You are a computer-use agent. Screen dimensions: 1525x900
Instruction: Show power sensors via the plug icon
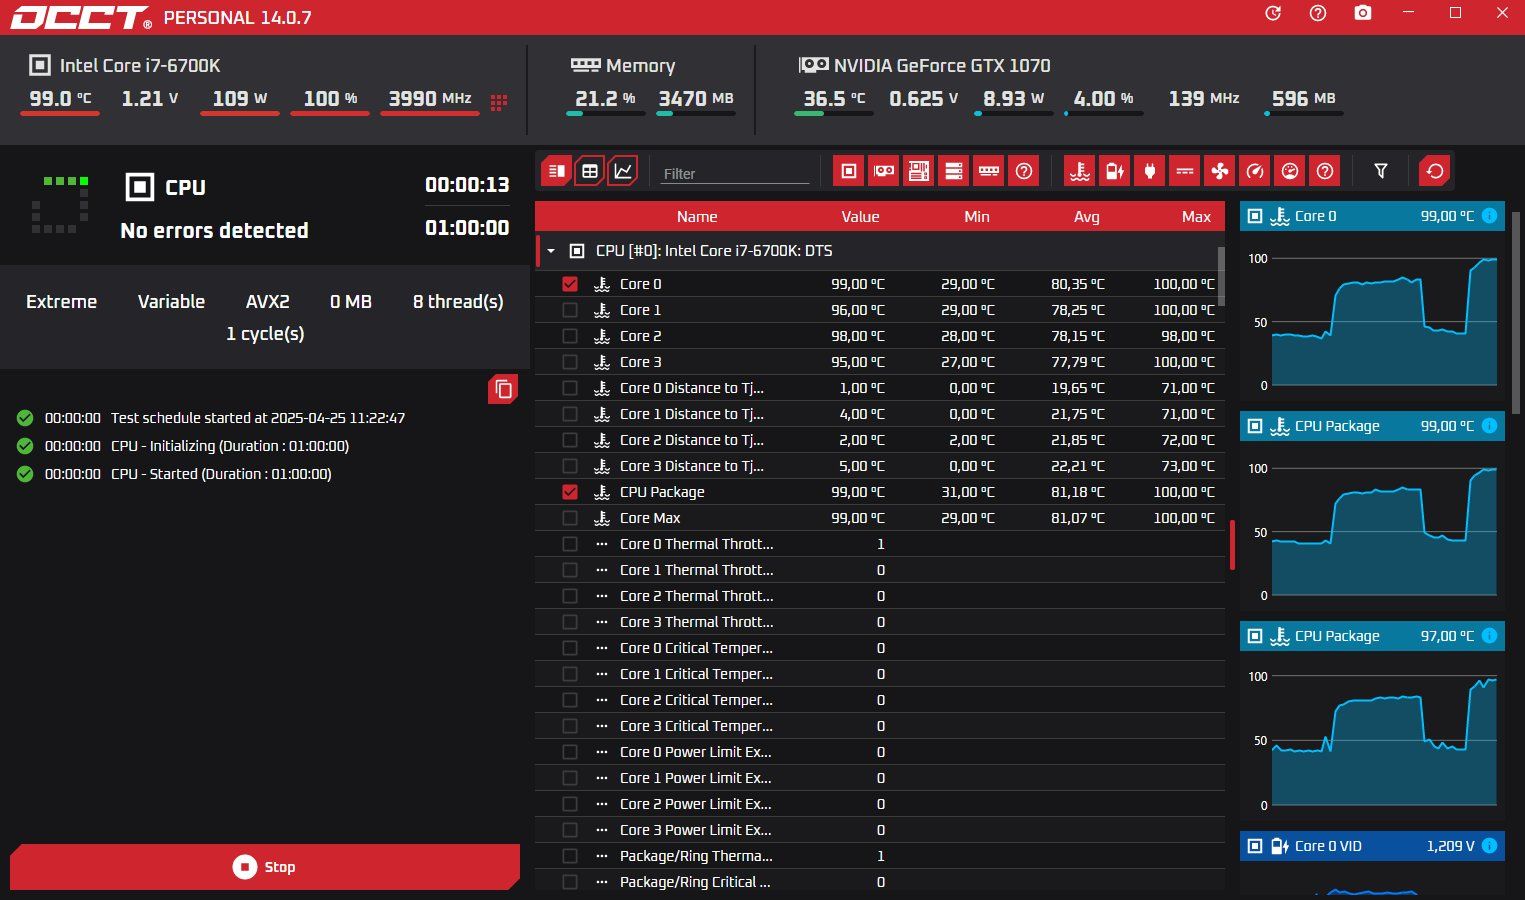(x=1150, y=171)
